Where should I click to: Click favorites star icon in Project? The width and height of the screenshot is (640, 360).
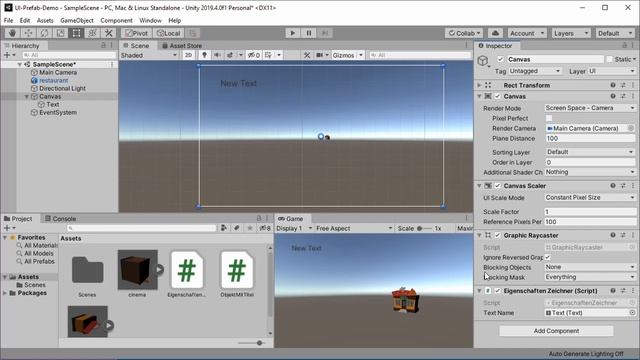250,228
